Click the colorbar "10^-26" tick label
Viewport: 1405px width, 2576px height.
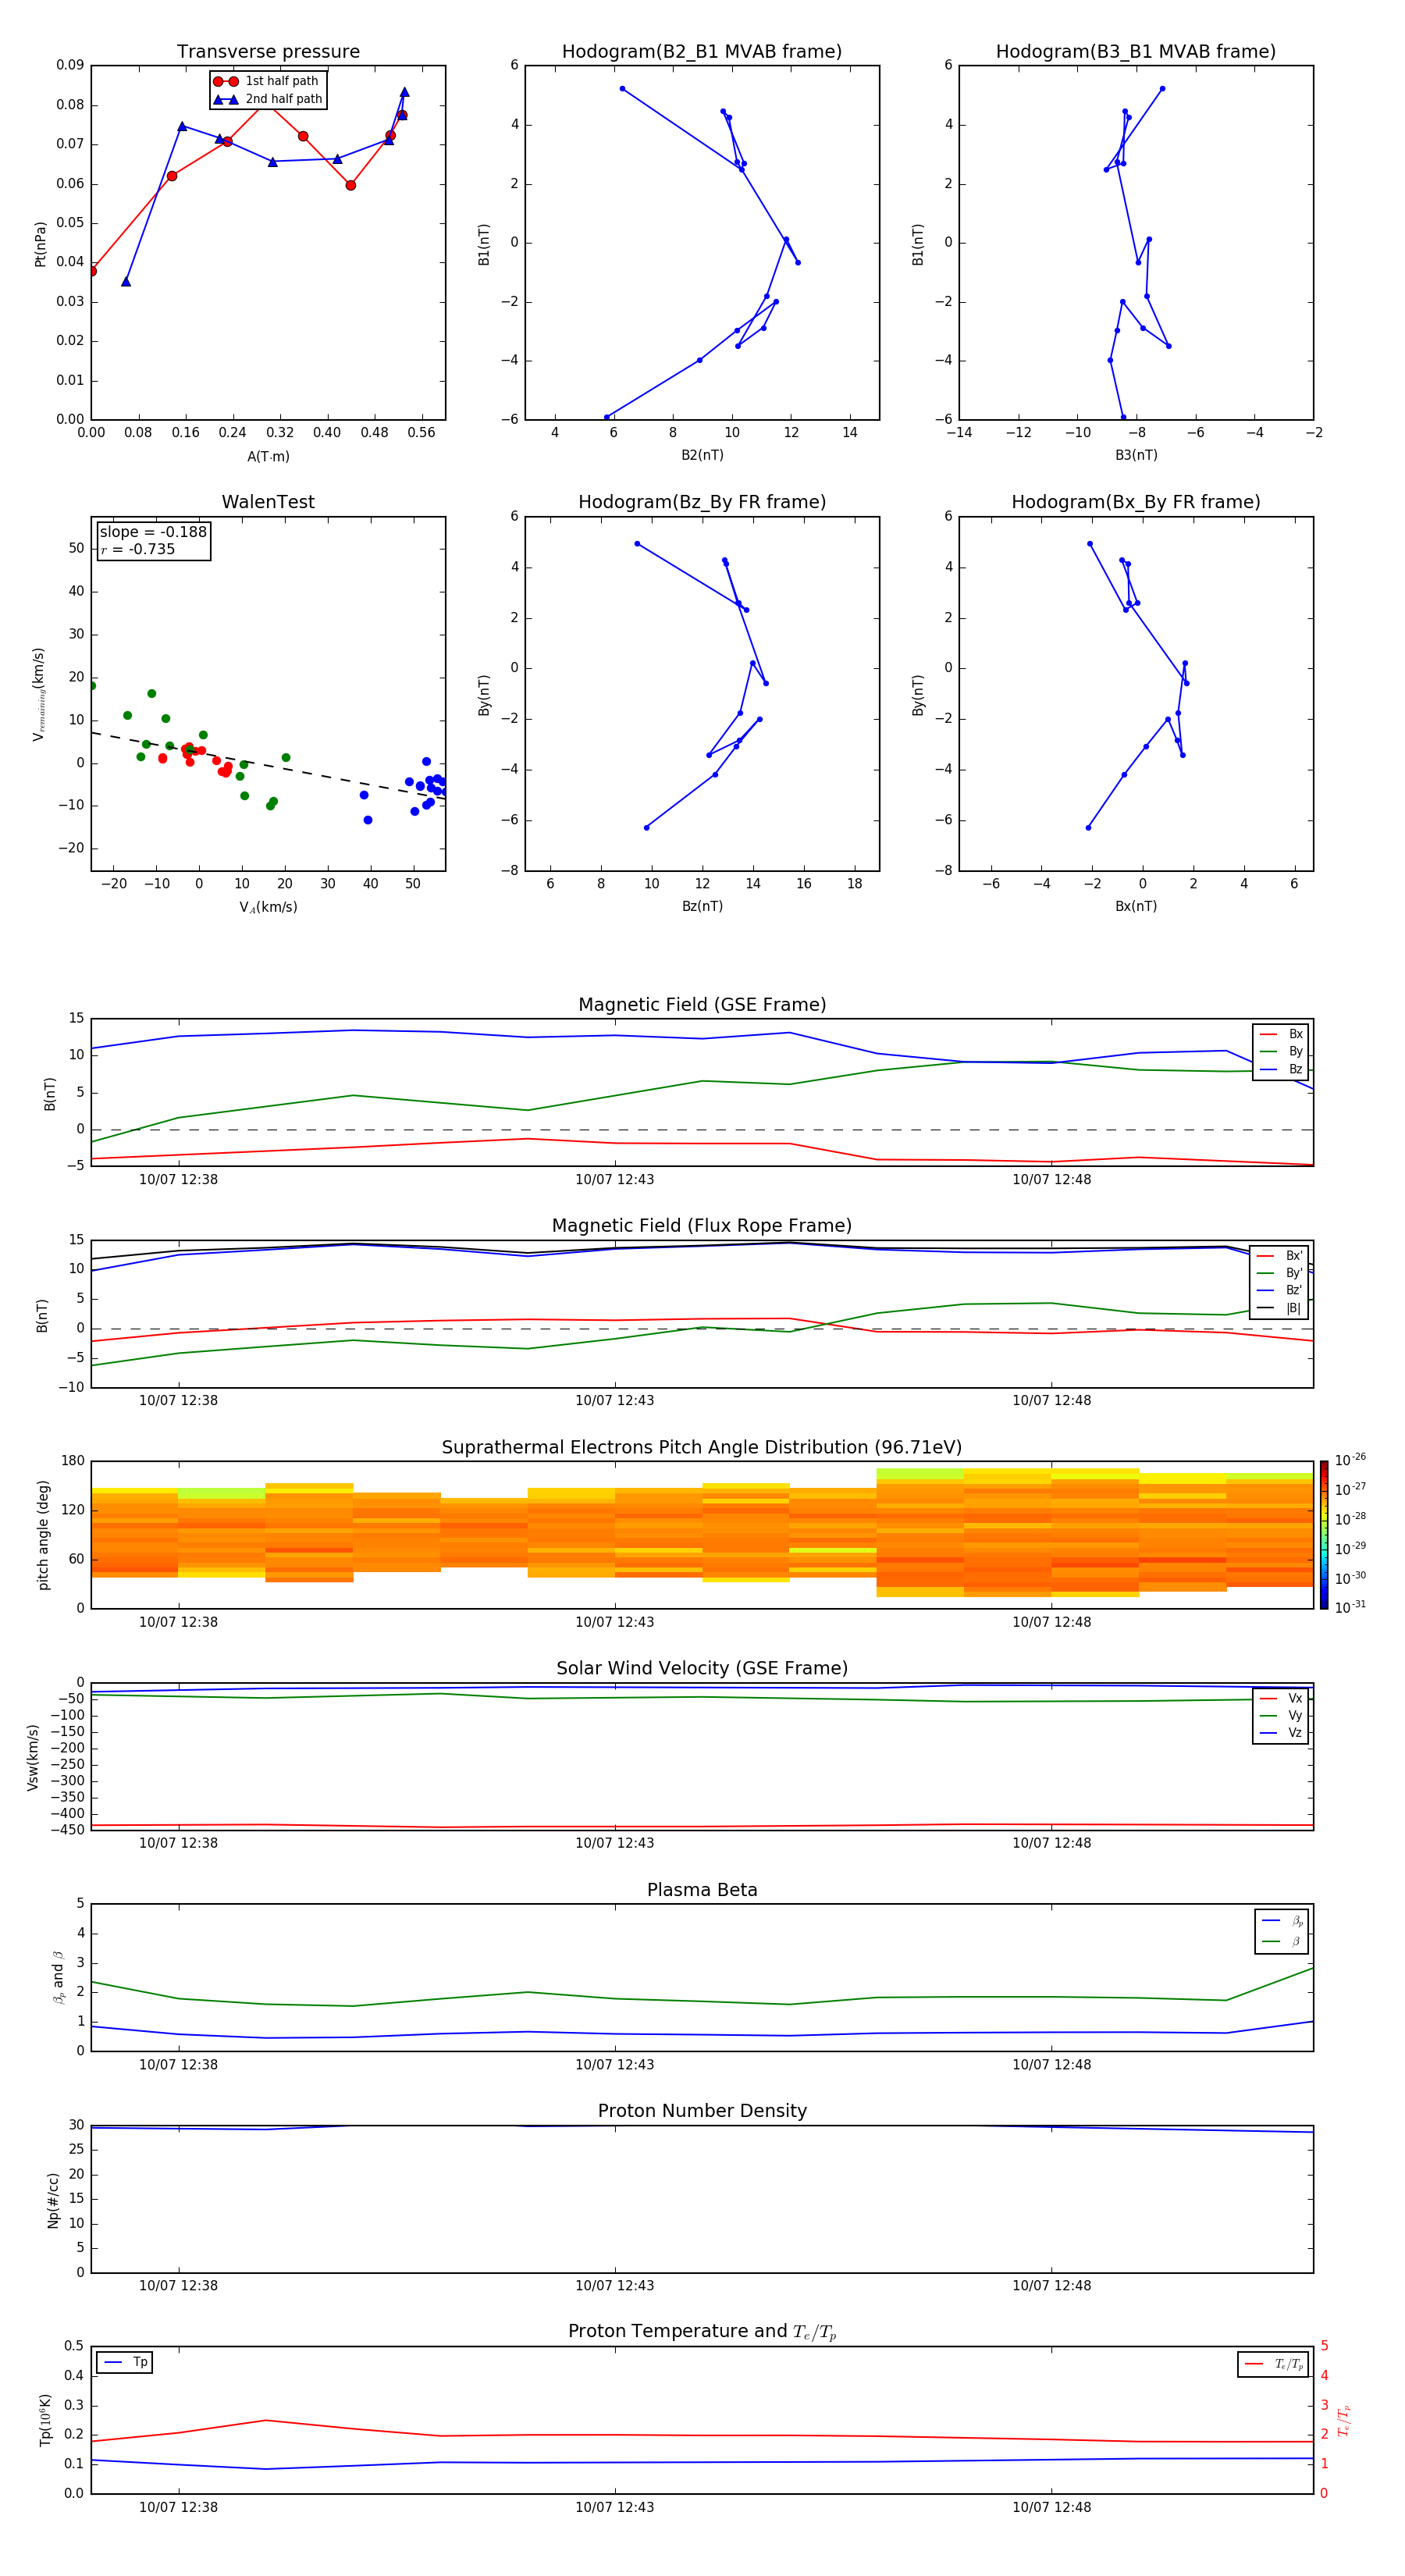pos(1350,1460)
